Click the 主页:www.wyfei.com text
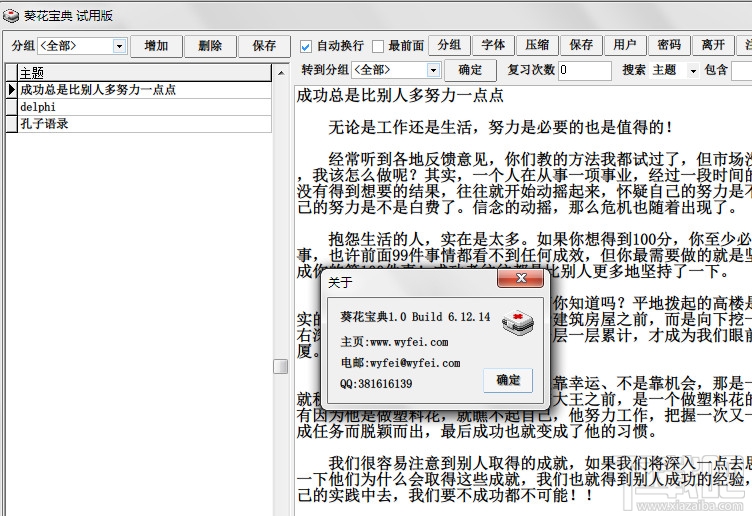 click(x=394, y=342)
